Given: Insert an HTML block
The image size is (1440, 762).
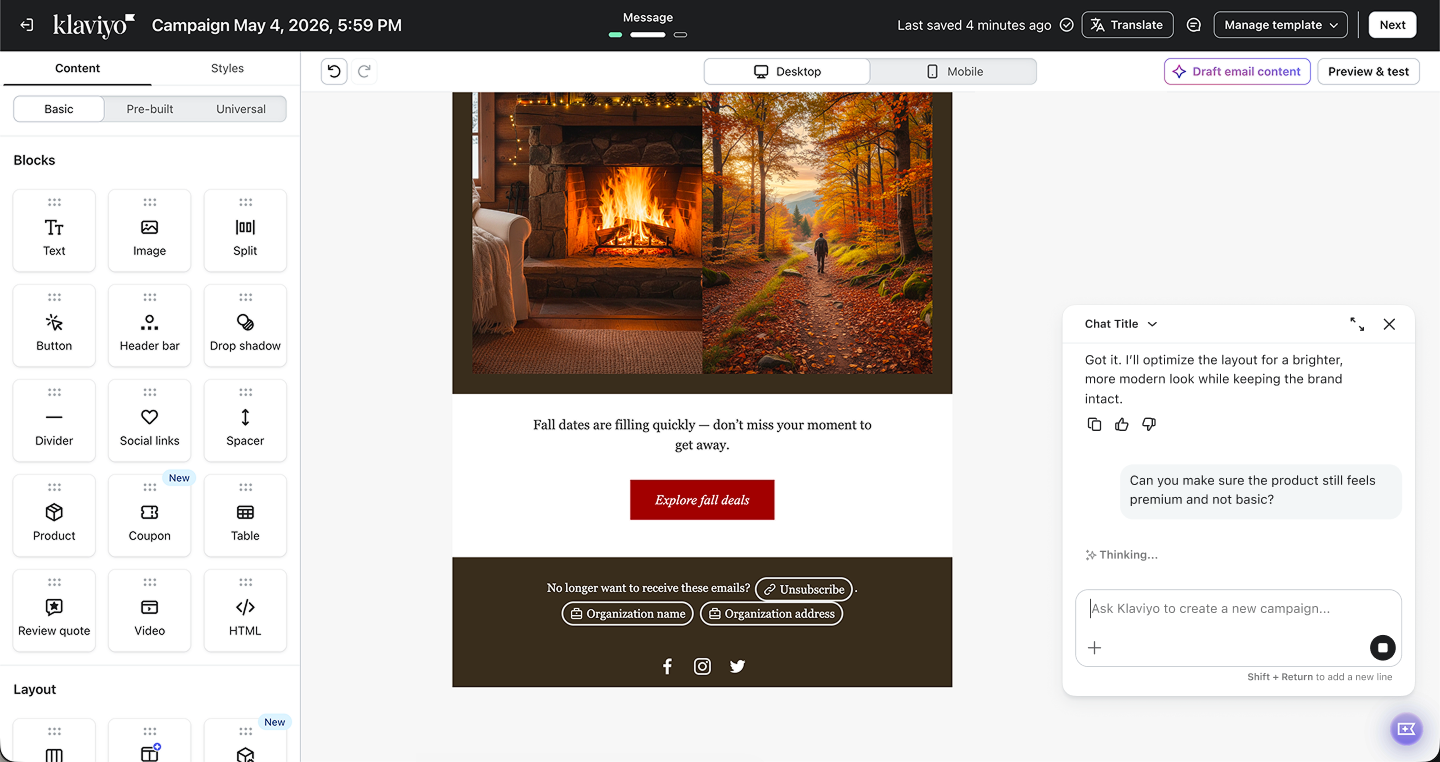Looking at the screenshot, I should (245, 610).
